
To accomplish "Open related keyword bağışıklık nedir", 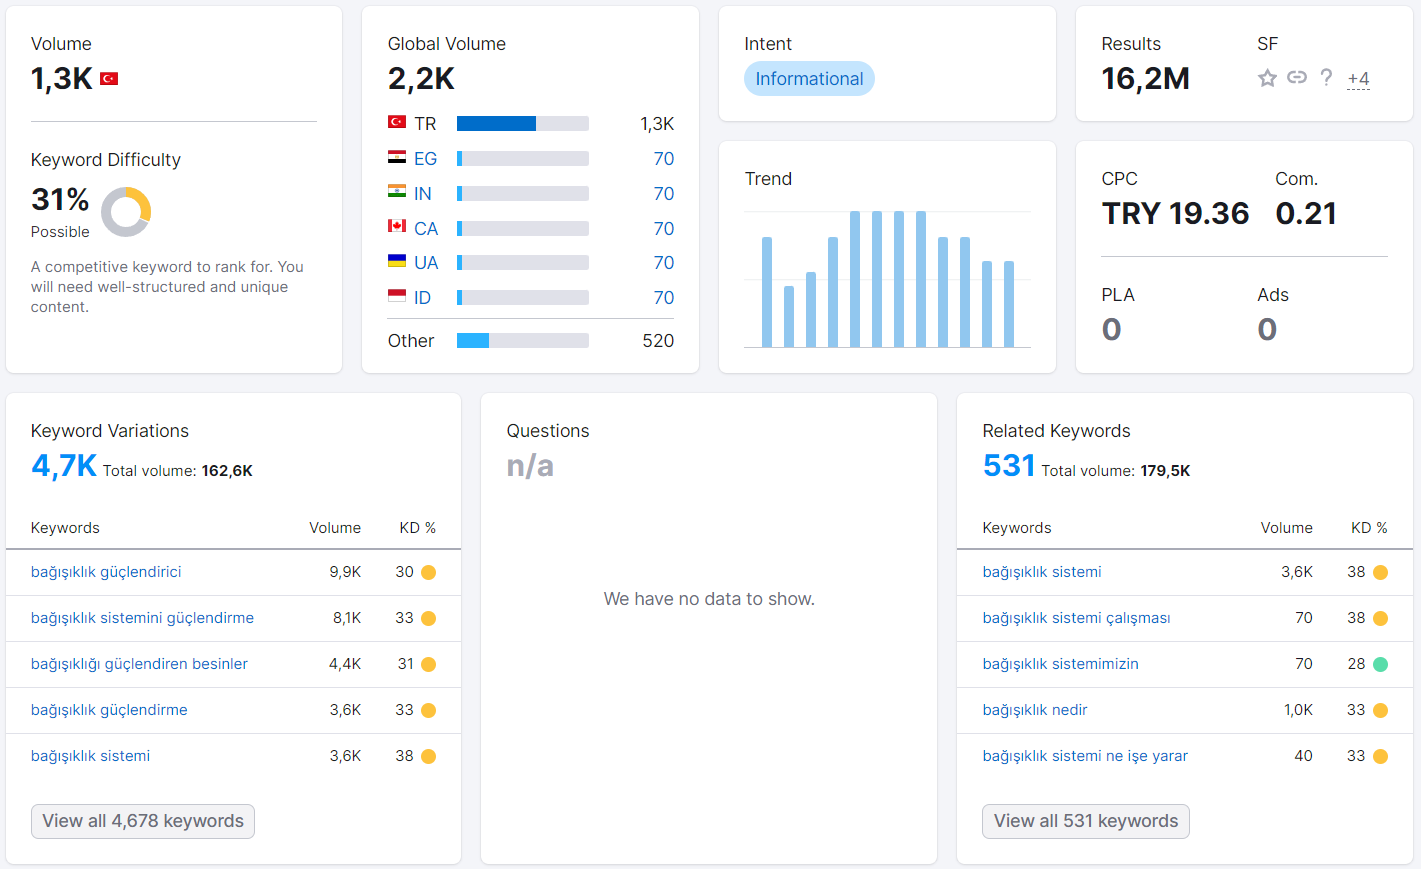I will (1035, 710).
